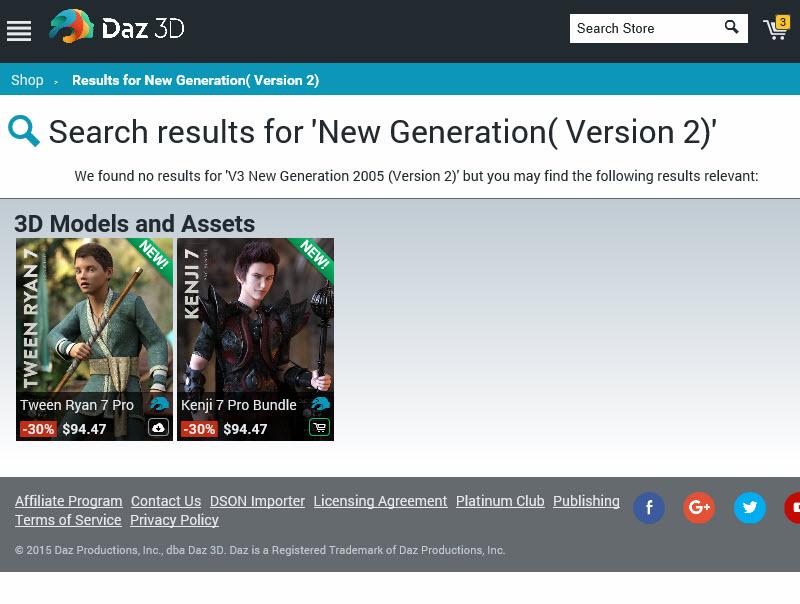The image size is (800, 604).
Task: Add Kenji 7 Pro Bundle to cart
Action: (x=319, y=427)
